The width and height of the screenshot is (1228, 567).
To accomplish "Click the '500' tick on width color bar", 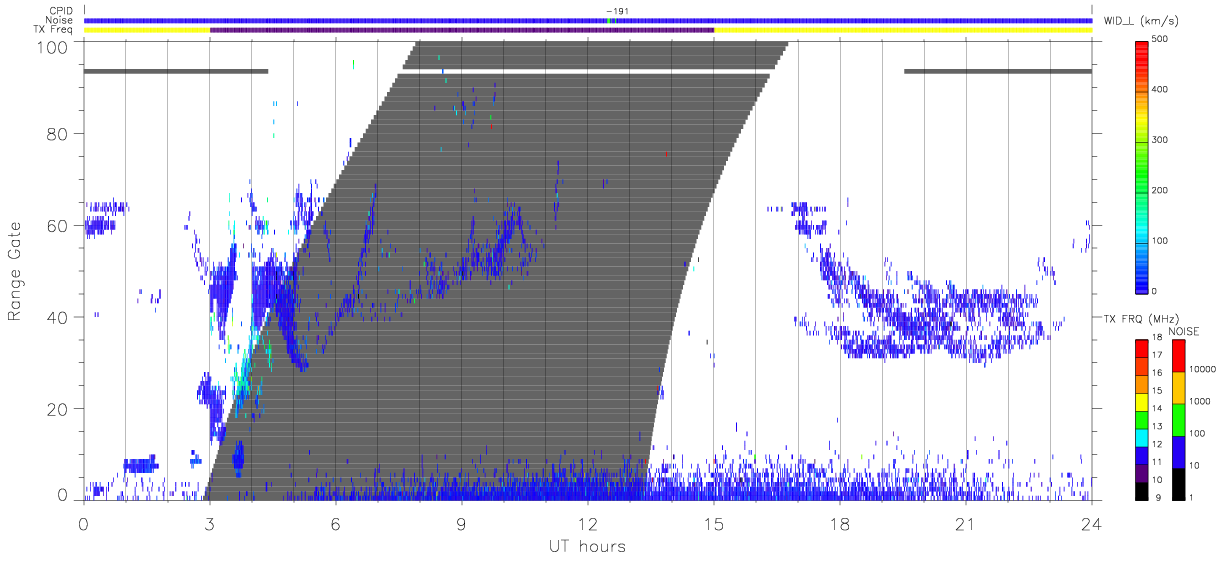I will pos(1160,39).
